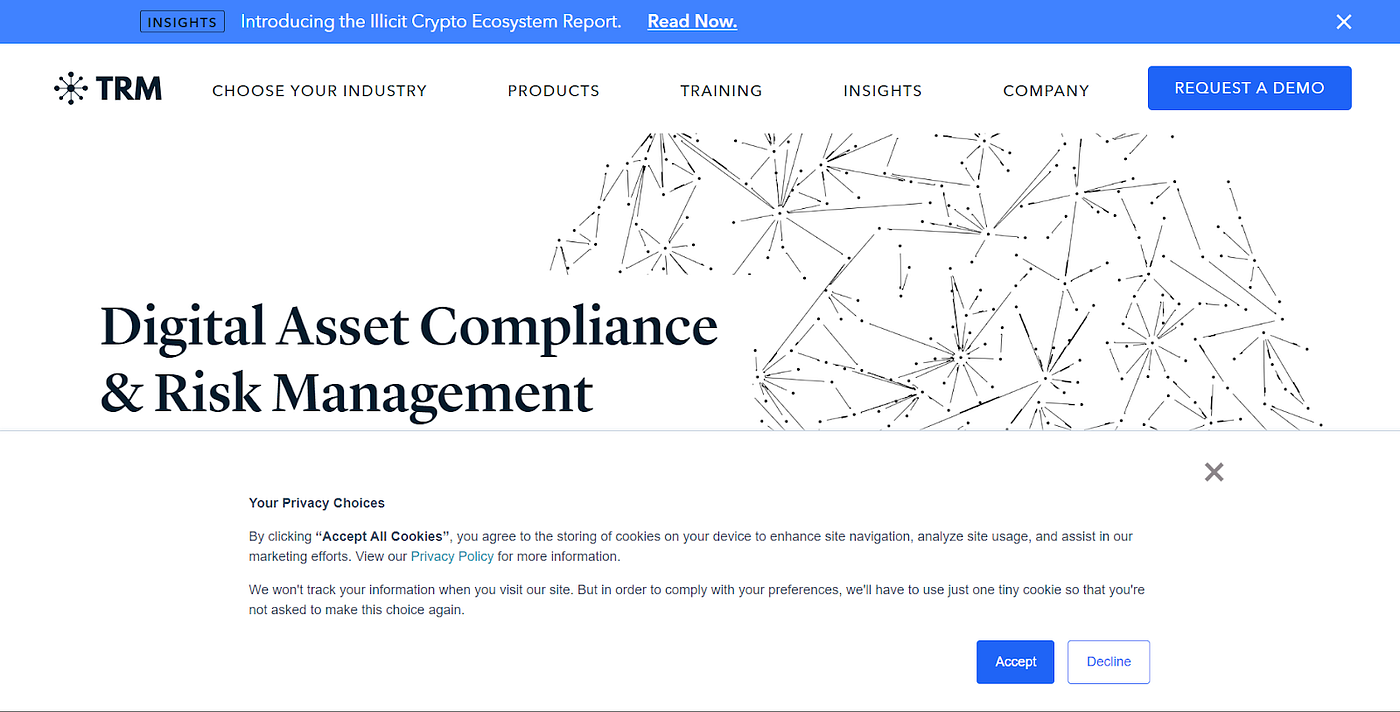Viewport: 1400px width, 712px height.
Task: Click the Digital Asset Compliance headline
Action: [x=408, y=325]
